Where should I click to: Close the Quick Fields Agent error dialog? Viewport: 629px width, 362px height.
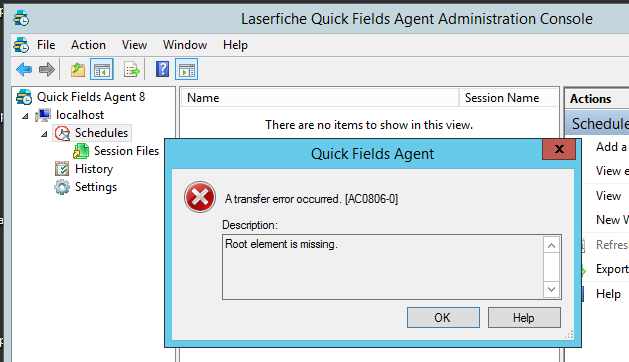(559, 149)
